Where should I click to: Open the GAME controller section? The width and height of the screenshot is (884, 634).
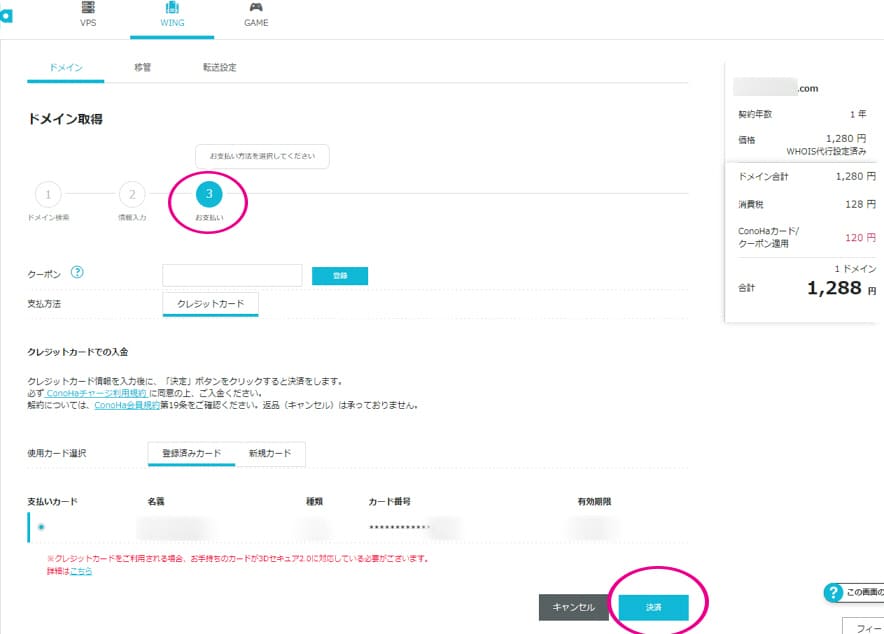pyautogui.click(x=256, y=15)
